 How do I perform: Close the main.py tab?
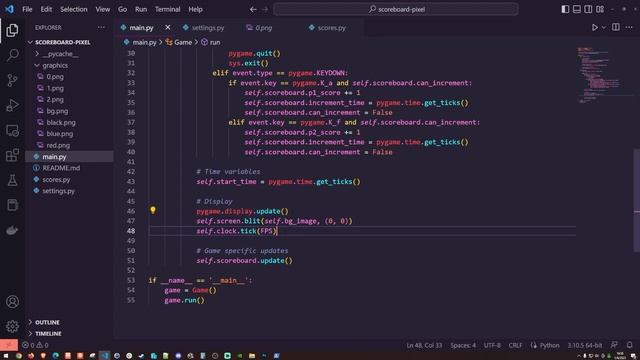click(168, 27)
